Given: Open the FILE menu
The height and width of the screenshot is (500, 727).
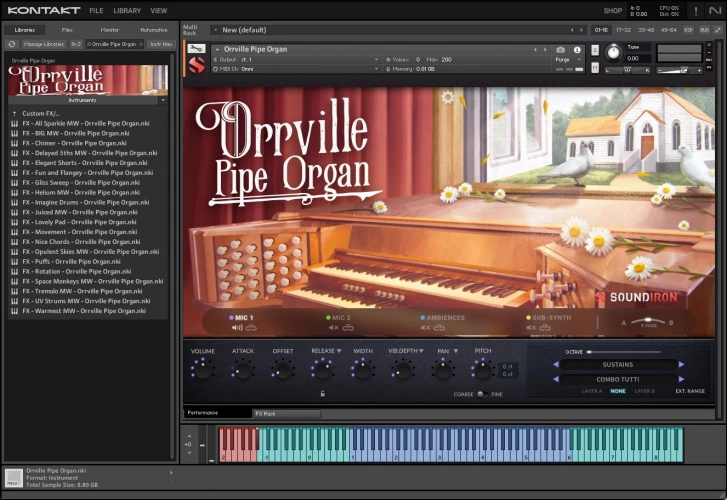Looking at the screenshot, I should [97, 10].
